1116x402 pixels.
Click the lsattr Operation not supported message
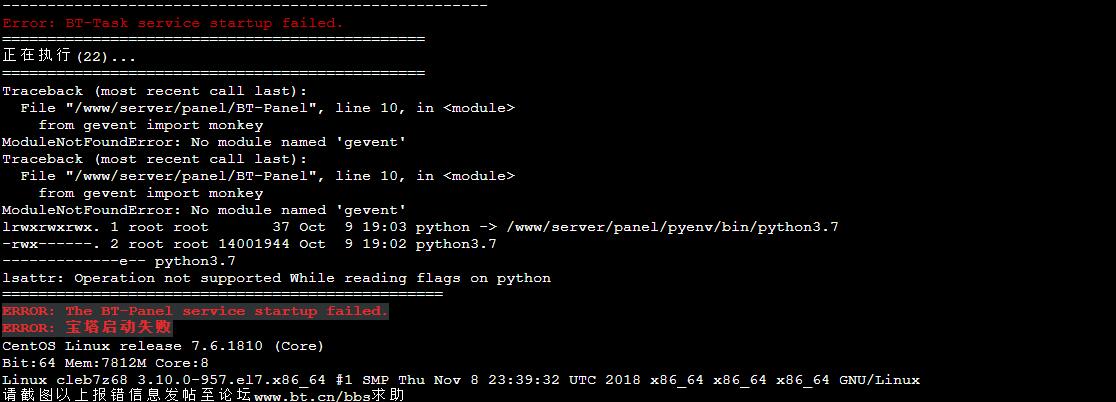pos(276,278)
